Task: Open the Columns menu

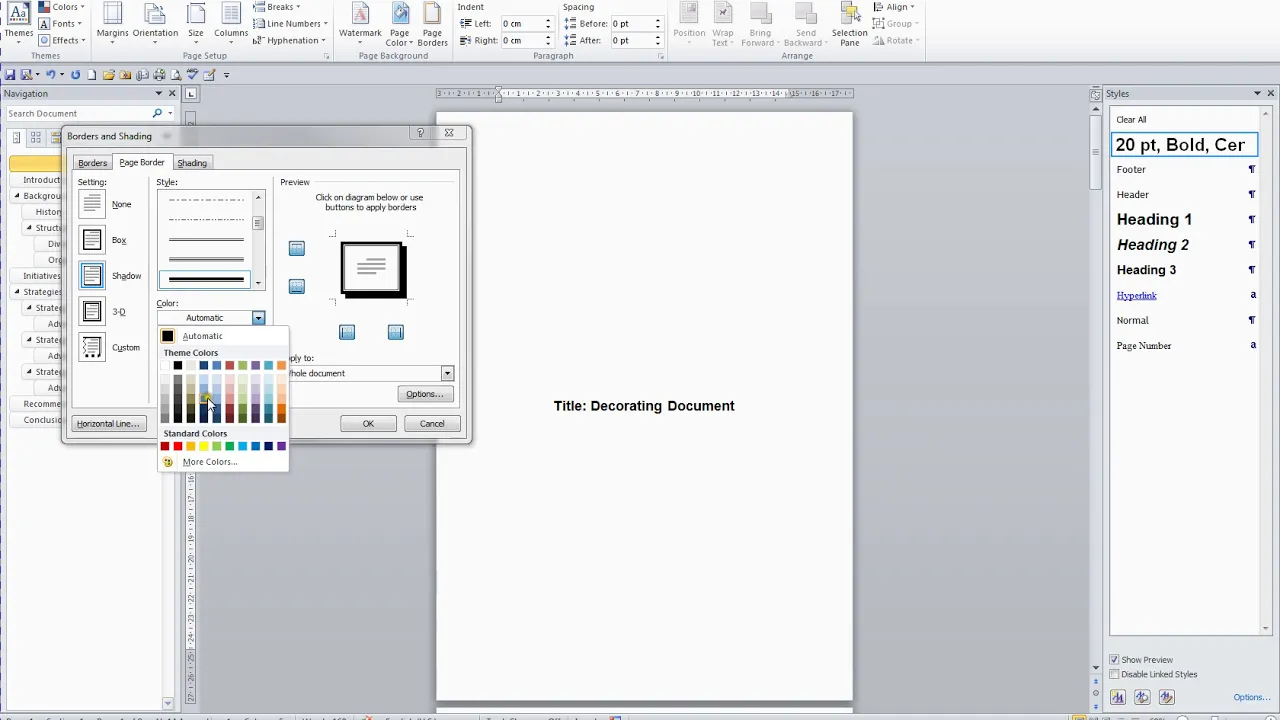Action: click(230, 24)
